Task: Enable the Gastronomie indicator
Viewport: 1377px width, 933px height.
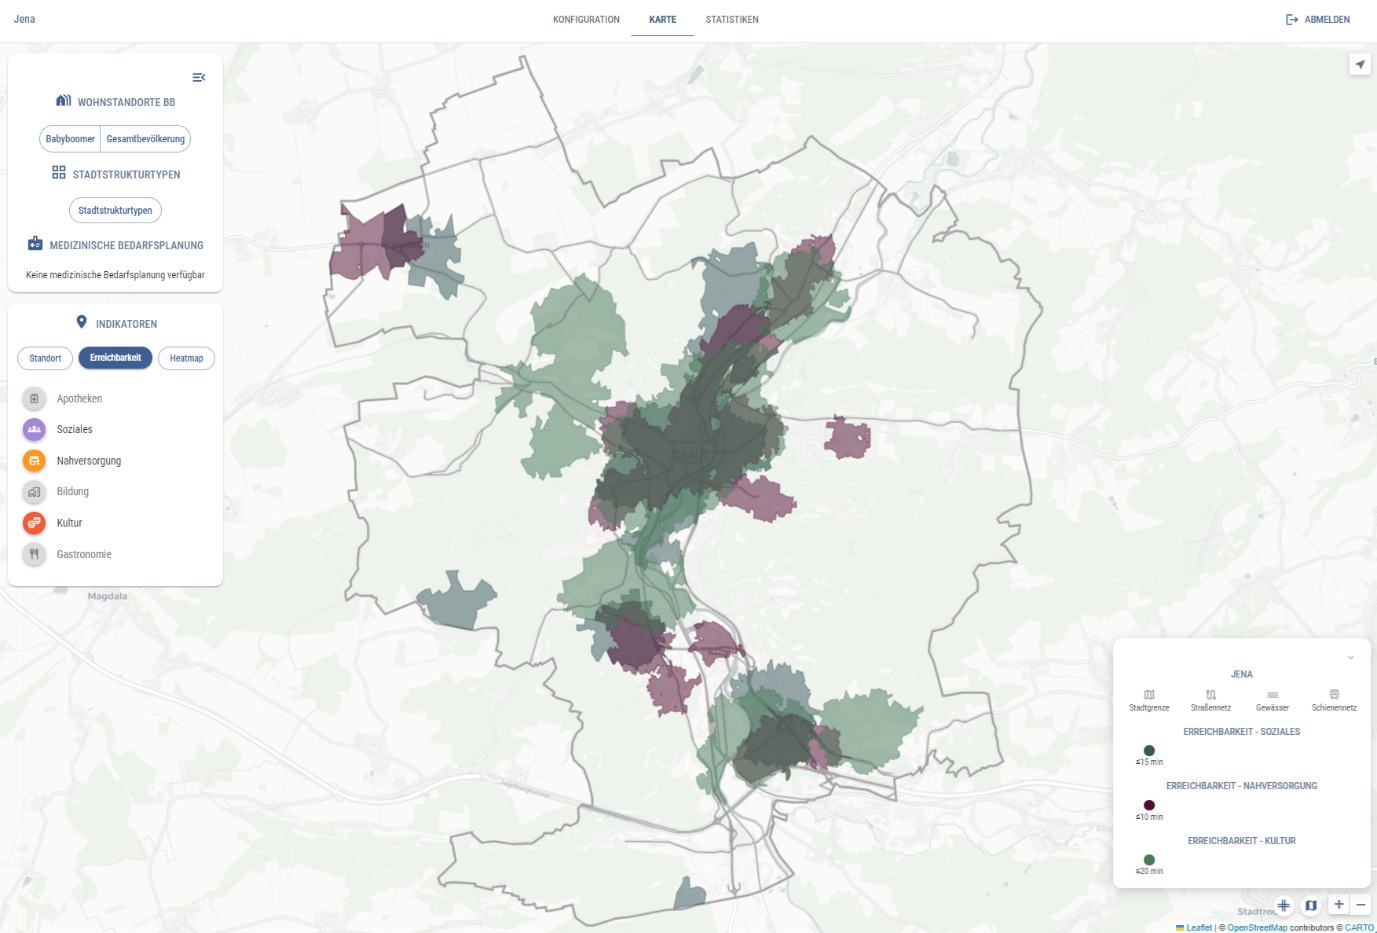Action: 35,554
